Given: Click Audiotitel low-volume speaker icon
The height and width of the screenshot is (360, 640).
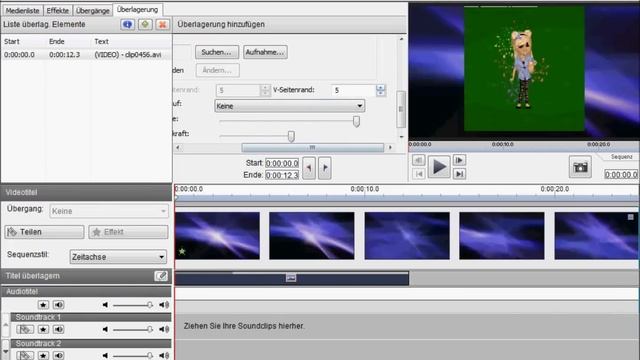Looking at the screenshot, I should pyautogui.click(x=105, y=305).
